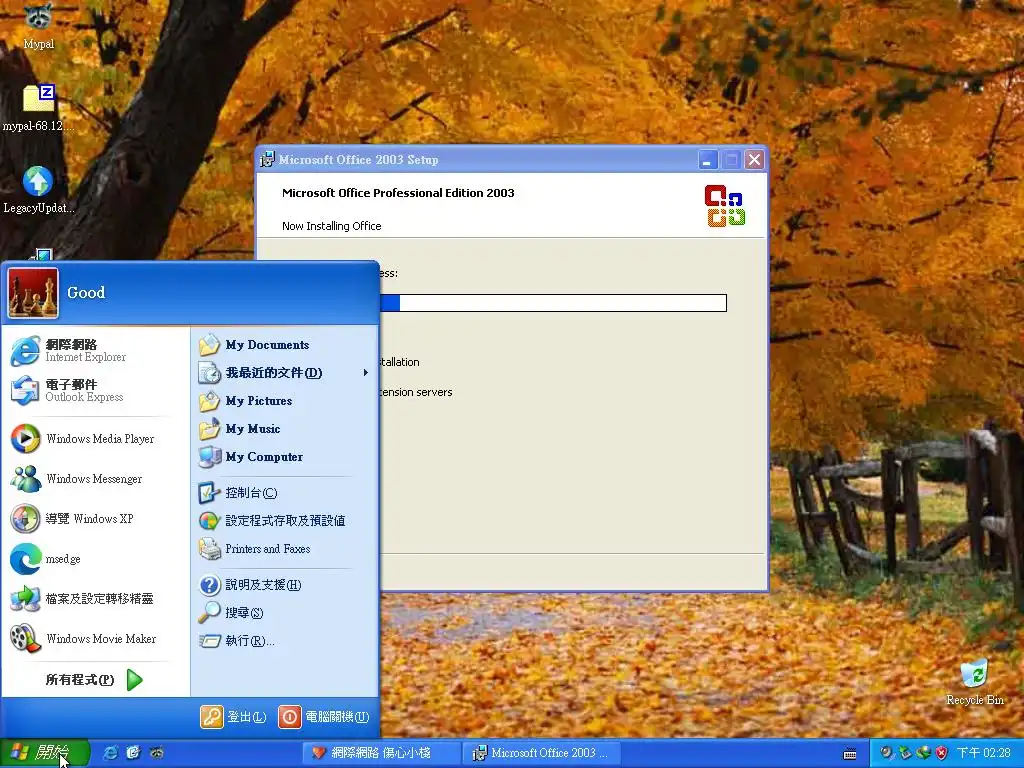Open the LegacyUpdate desktop shortcut

[39, 191]
